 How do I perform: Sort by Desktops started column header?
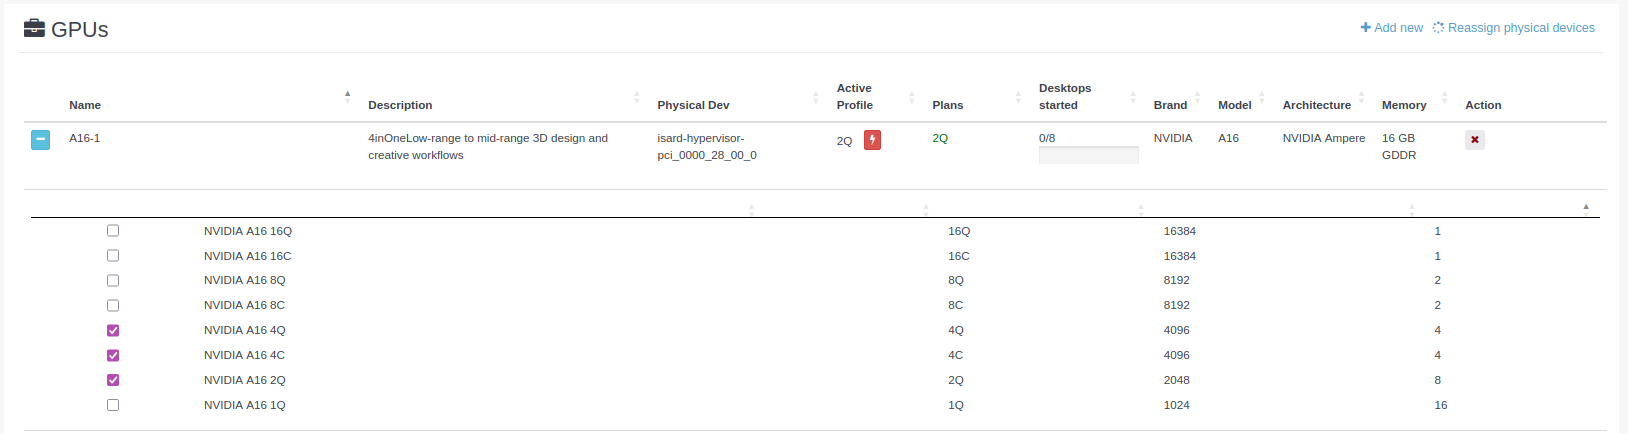[1065, 97]
